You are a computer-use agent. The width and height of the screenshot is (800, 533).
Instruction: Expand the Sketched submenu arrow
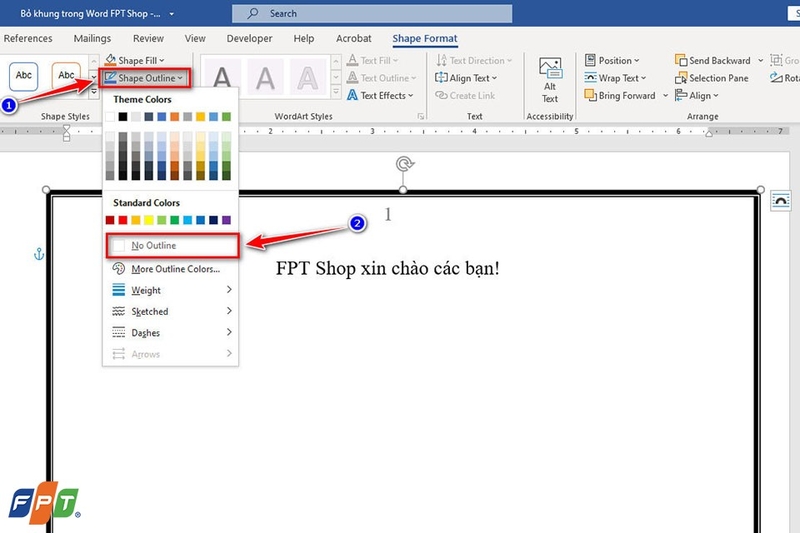tap(229, 311)
